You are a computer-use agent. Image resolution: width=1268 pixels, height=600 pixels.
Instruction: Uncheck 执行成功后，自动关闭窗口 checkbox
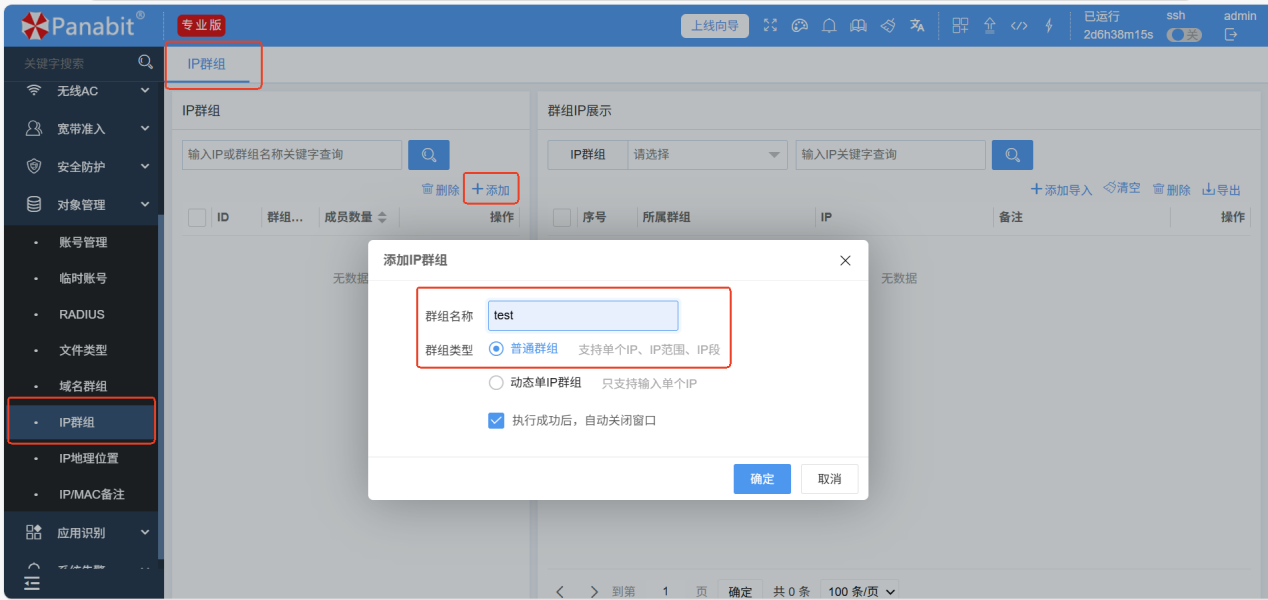(496, 421)
